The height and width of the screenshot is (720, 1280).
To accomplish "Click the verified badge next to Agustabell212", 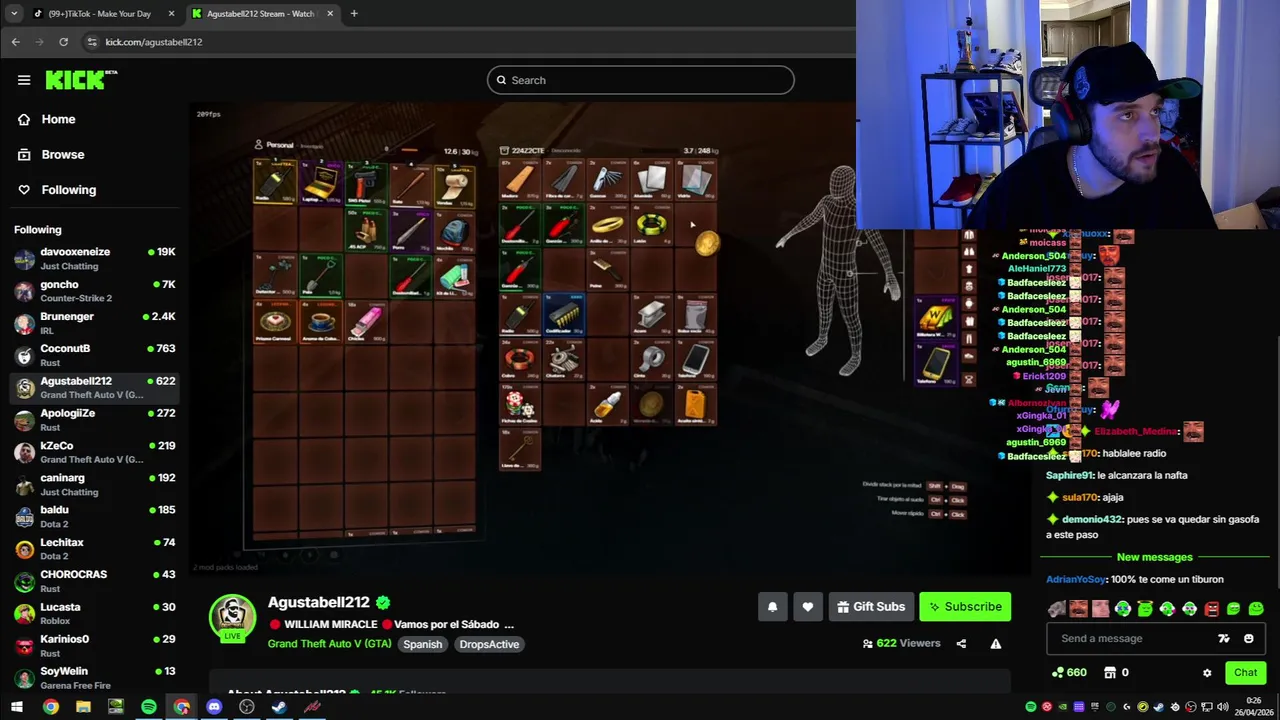I will [383, 602].
